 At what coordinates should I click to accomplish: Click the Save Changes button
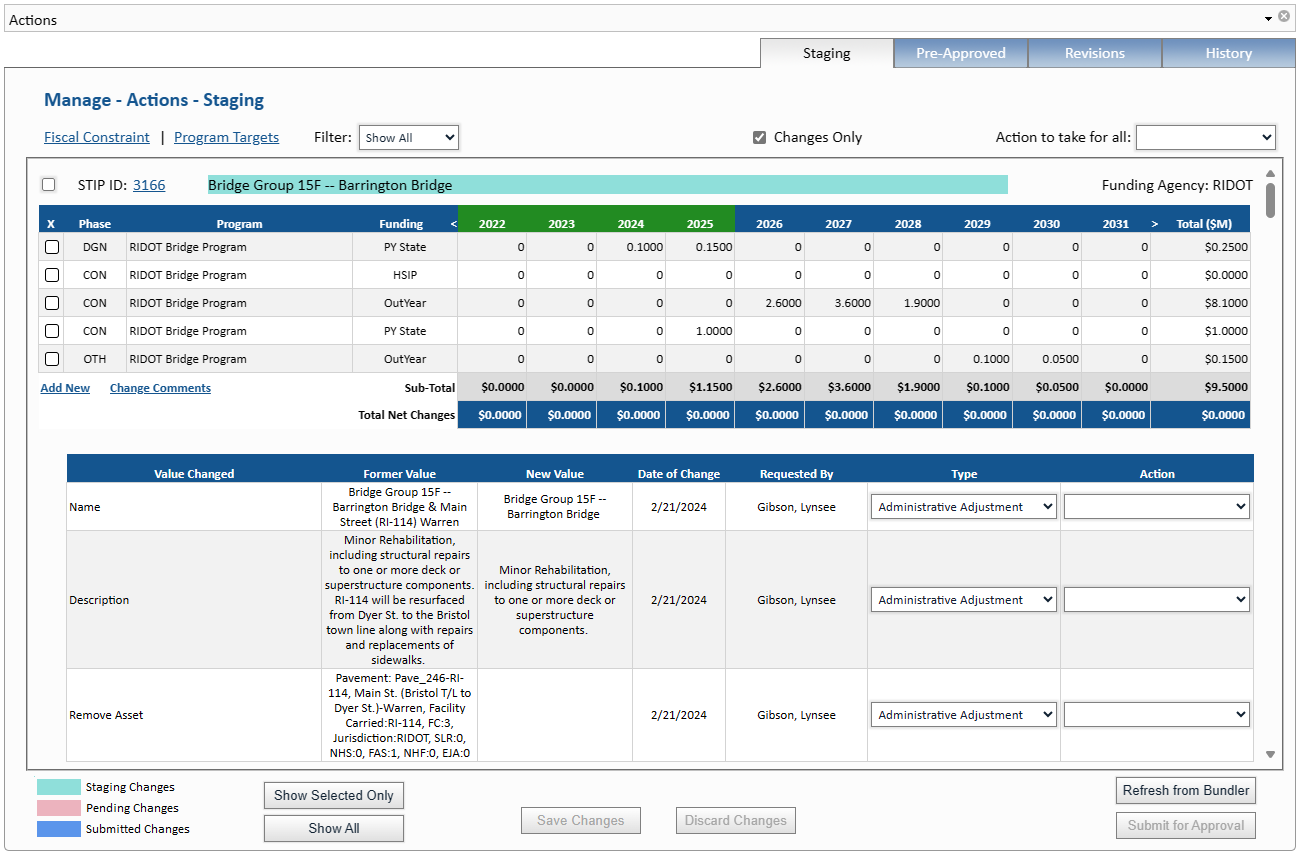[580, 821]
